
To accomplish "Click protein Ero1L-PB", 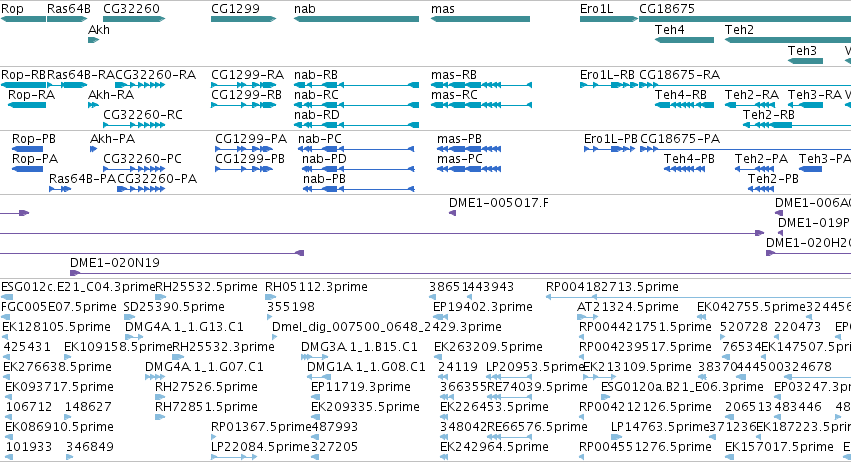I will point(611,139).
